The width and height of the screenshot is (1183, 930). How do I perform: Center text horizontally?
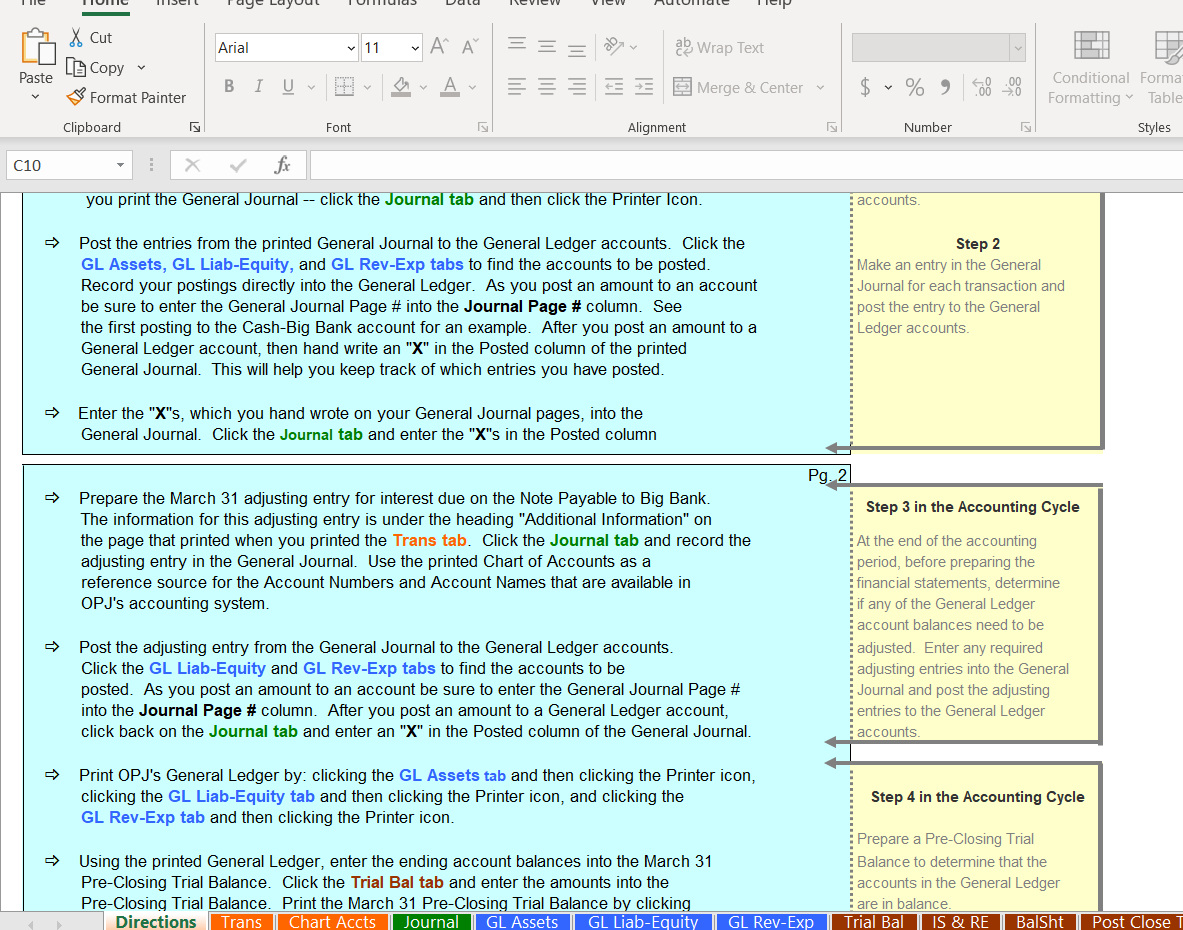547,87
